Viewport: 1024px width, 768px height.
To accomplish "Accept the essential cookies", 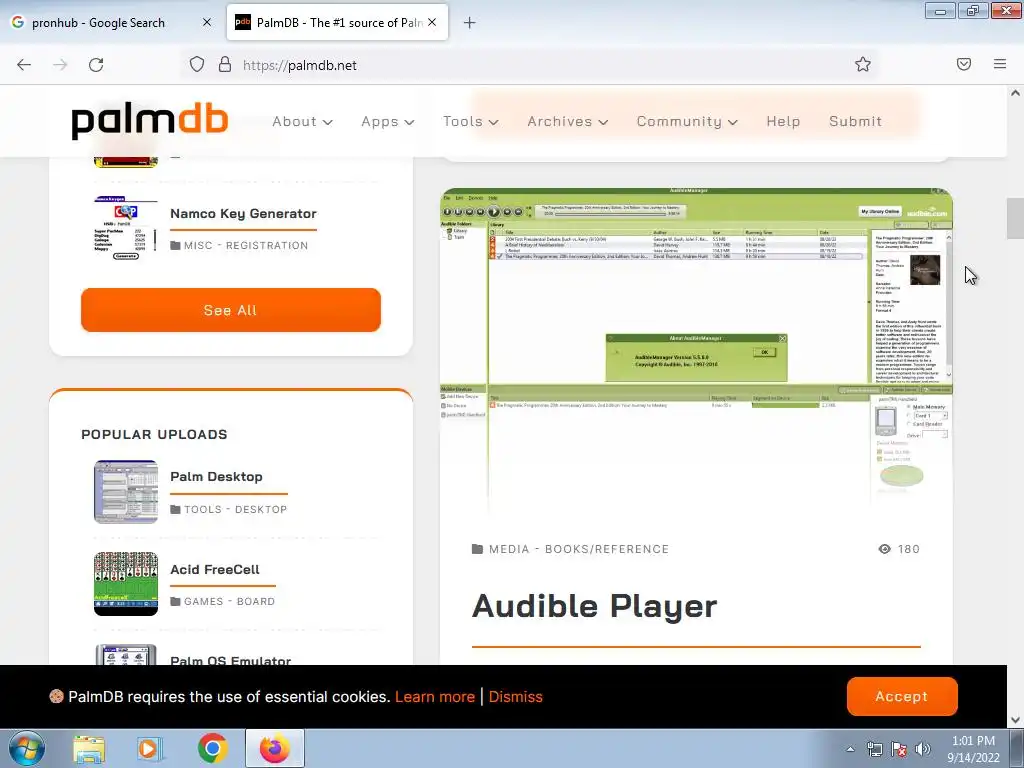I will tap(902, 696).
